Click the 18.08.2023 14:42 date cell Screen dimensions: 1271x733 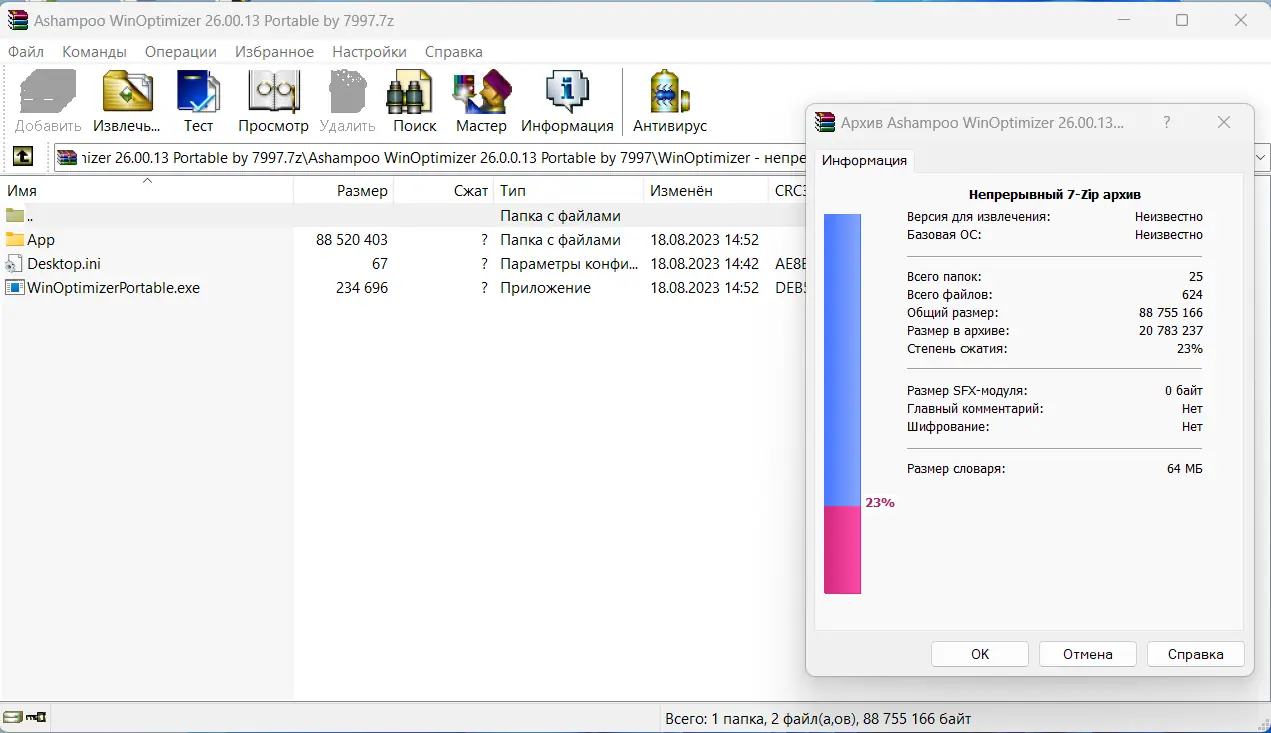click(704, 264)
